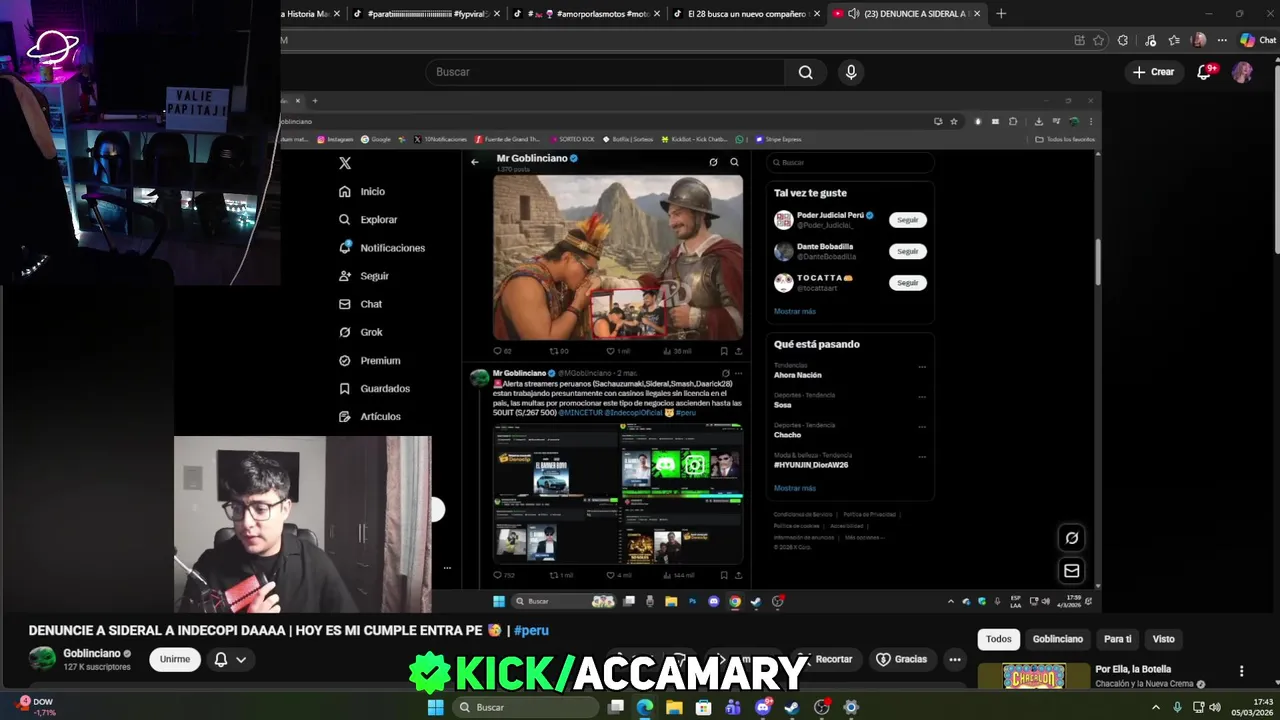Click the browser profile picture icon
Viewport: 1280px width, 720px height.
coord(1199,40)
